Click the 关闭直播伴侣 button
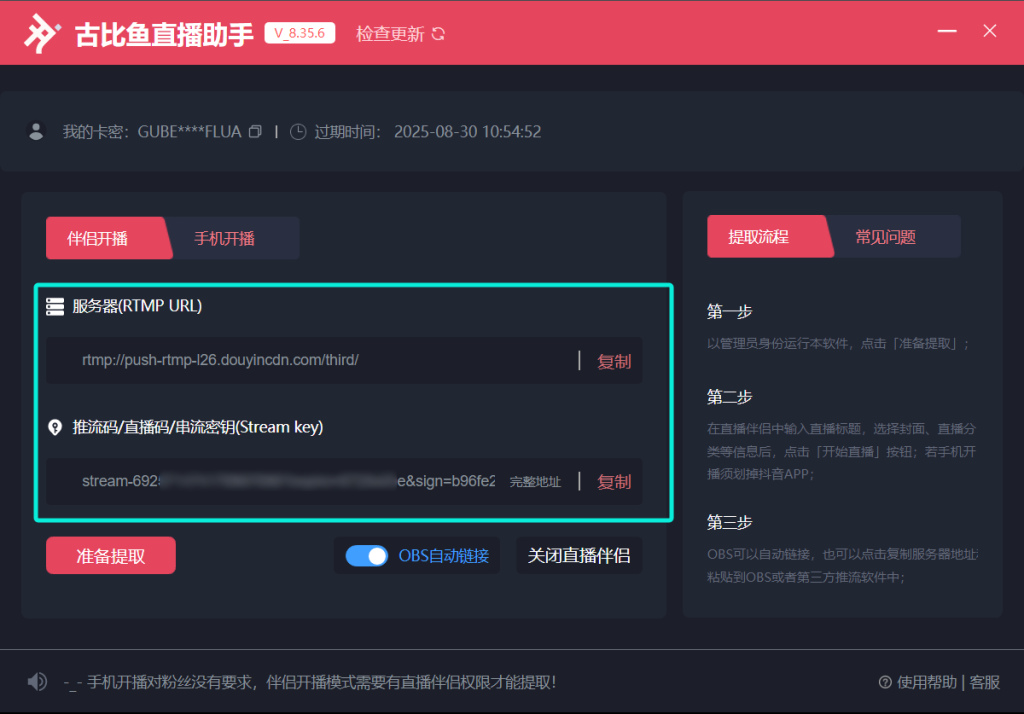This screenshot has width=1024, height=714. tap(579, 556)
